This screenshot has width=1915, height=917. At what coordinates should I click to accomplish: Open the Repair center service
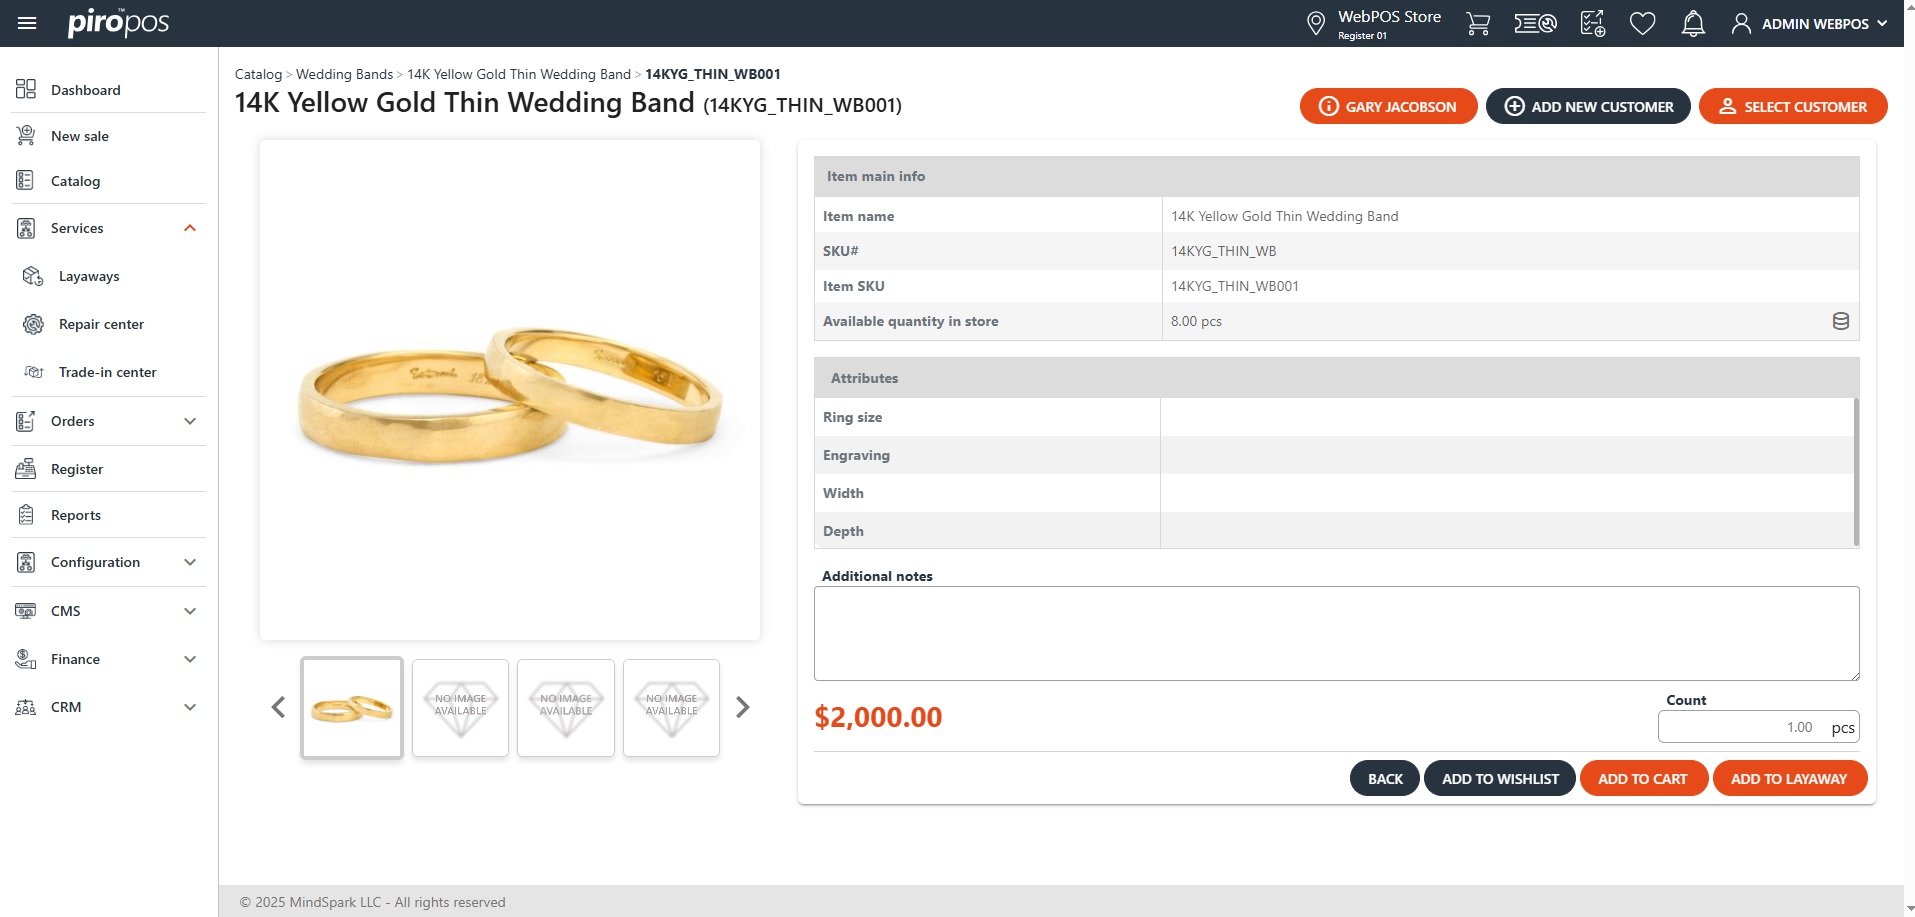pos(101,324)
